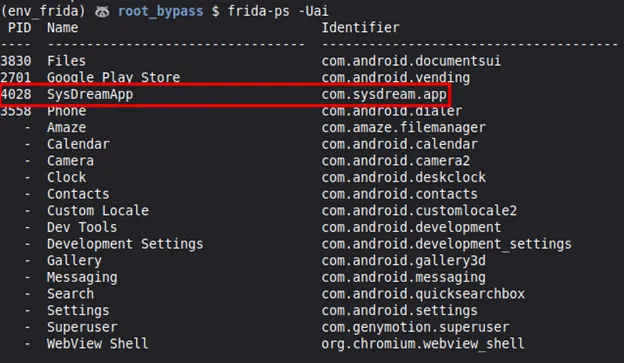Click the 'Phone' app name
Image resolution: width=624 pixels, height=363 pixels.
[x=66, y=111]
